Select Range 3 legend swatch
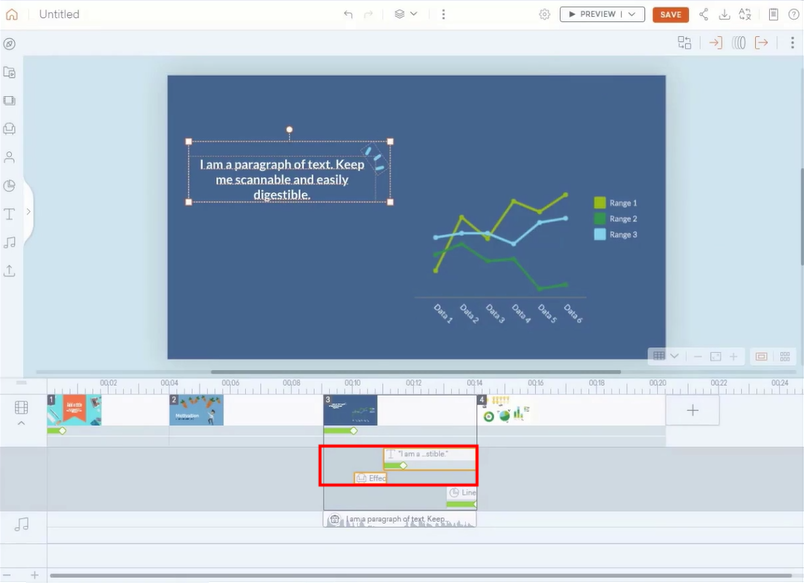The width and height of the screenshot is (804, 583). coord(599,234)
